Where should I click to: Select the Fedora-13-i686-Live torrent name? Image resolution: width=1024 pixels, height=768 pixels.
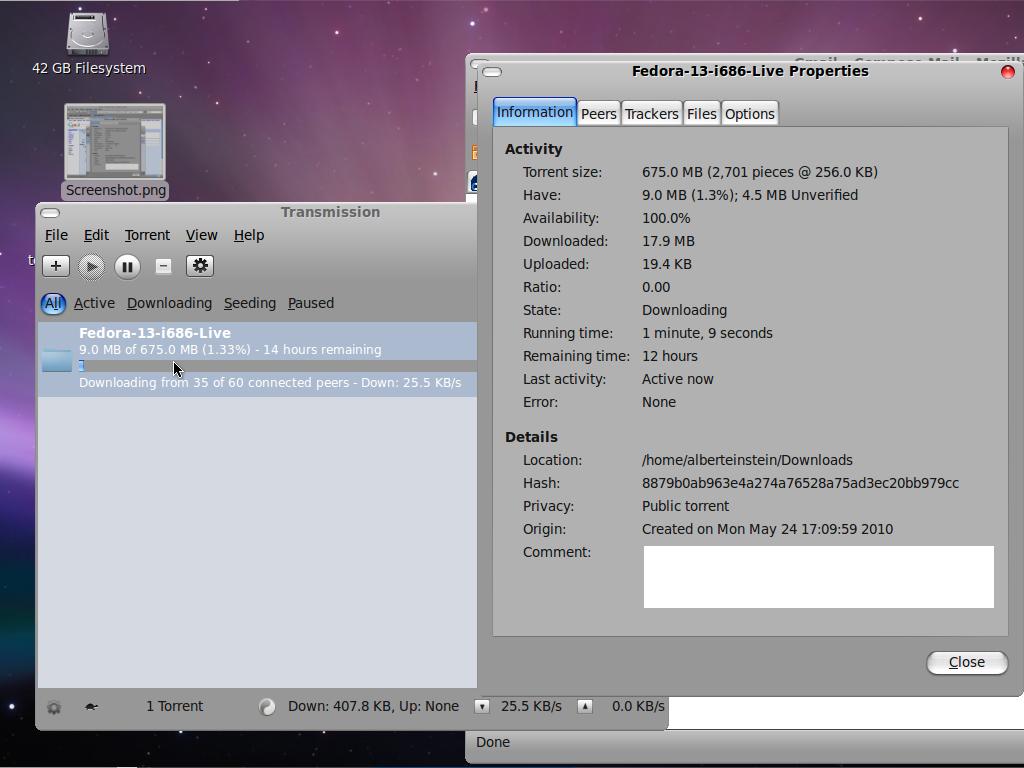coord(155,333)
